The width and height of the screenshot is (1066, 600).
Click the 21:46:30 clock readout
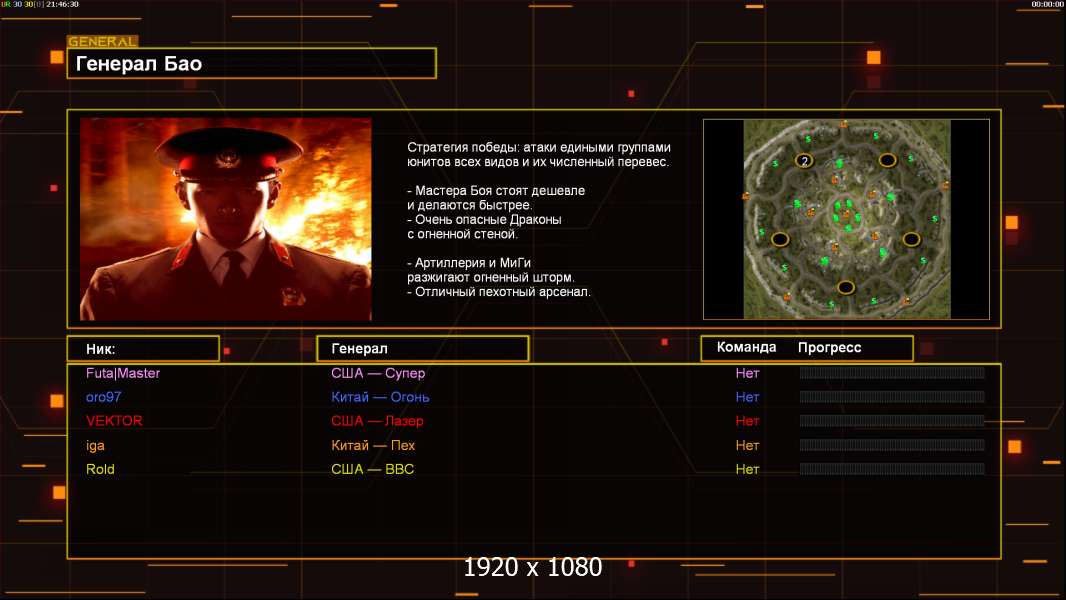(63, 4)
